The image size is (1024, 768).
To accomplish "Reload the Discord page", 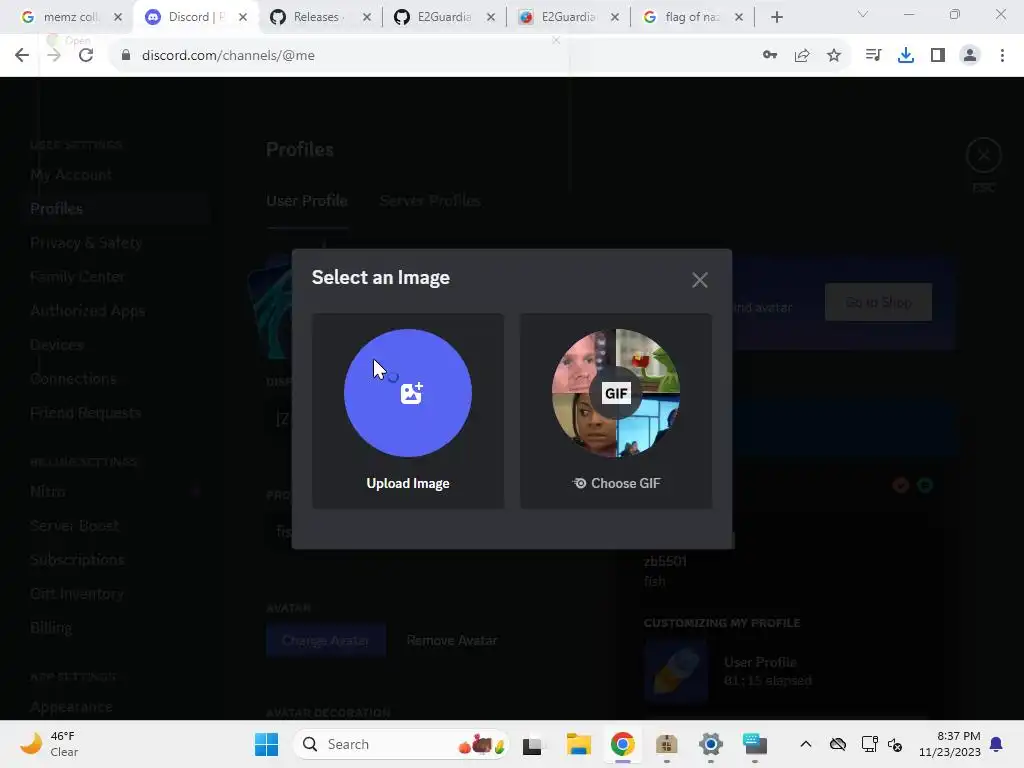I will click(x=86, y=56).
